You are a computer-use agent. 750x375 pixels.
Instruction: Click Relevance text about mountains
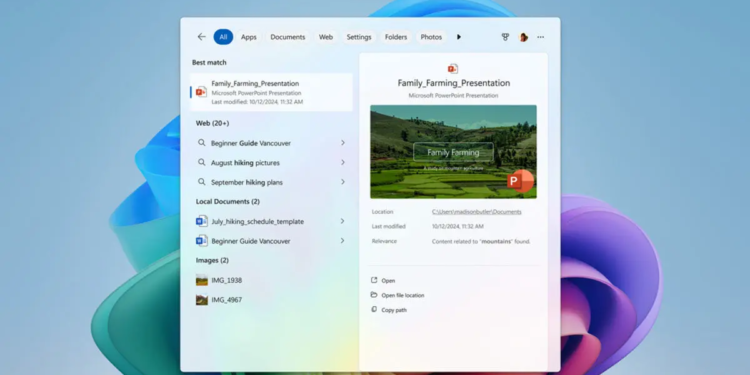pyautogui.click(x=481, y=242)
